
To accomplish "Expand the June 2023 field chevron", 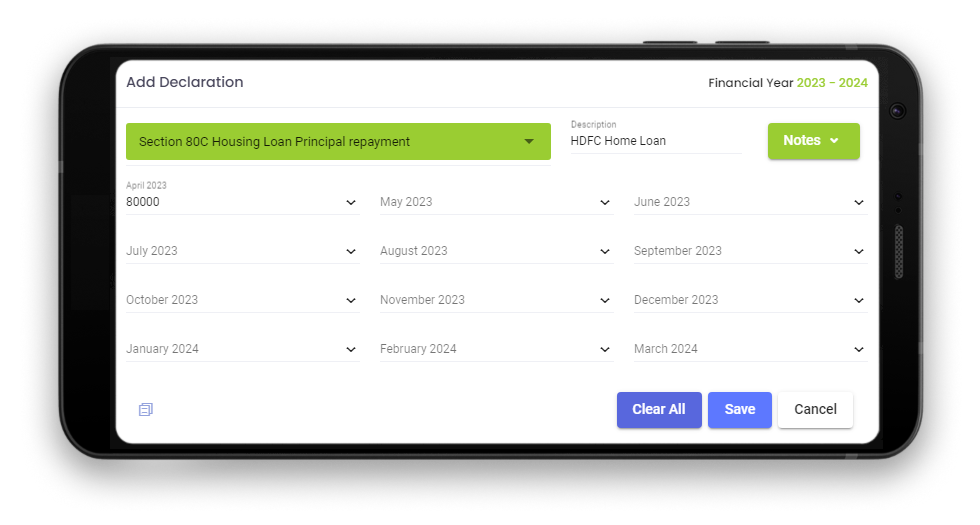I will [859, 202].
